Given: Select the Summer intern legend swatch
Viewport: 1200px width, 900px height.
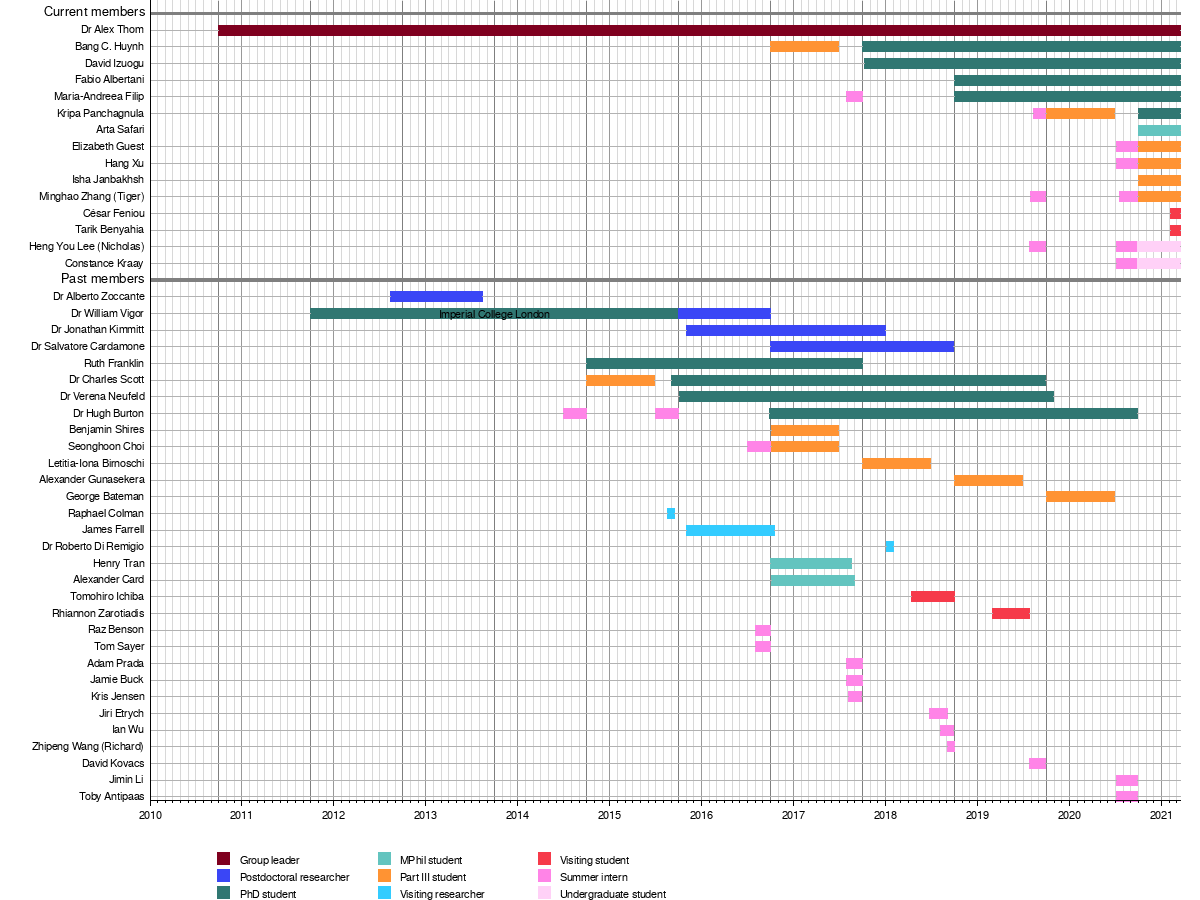Looking at the screenshot, I should click(x=544, y=876).
